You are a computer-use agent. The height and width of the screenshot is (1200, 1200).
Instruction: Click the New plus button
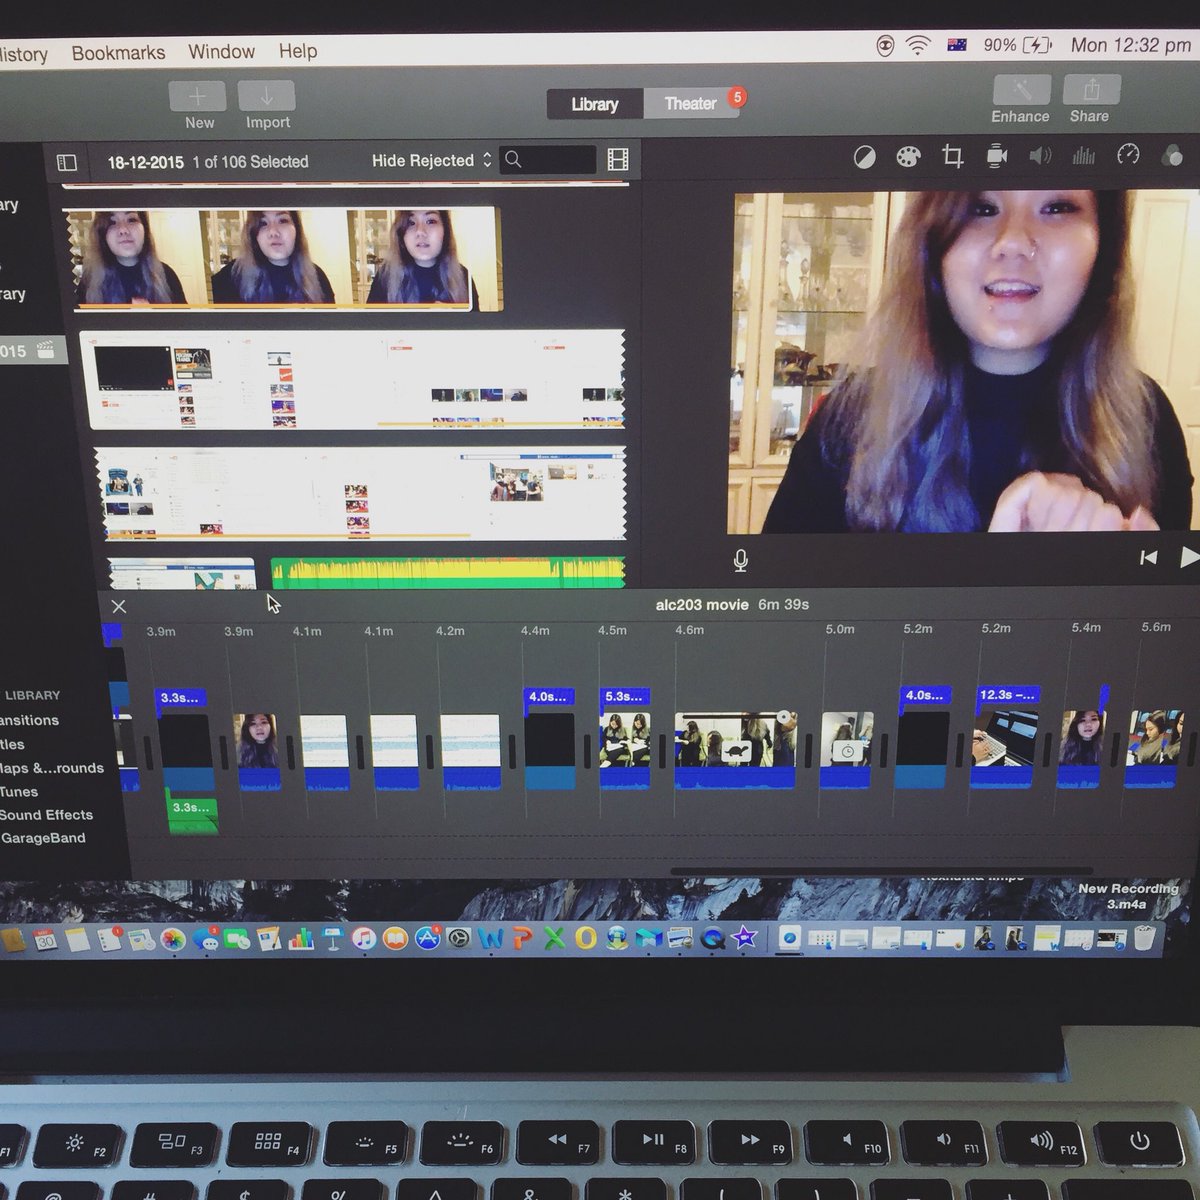pos(198,97)
